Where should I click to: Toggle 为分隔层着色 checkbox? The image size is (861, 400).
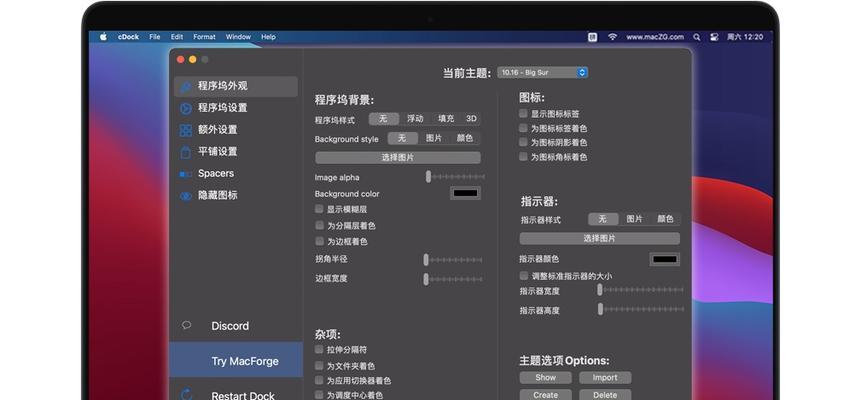pyautogui.click(x=319, y=225)
